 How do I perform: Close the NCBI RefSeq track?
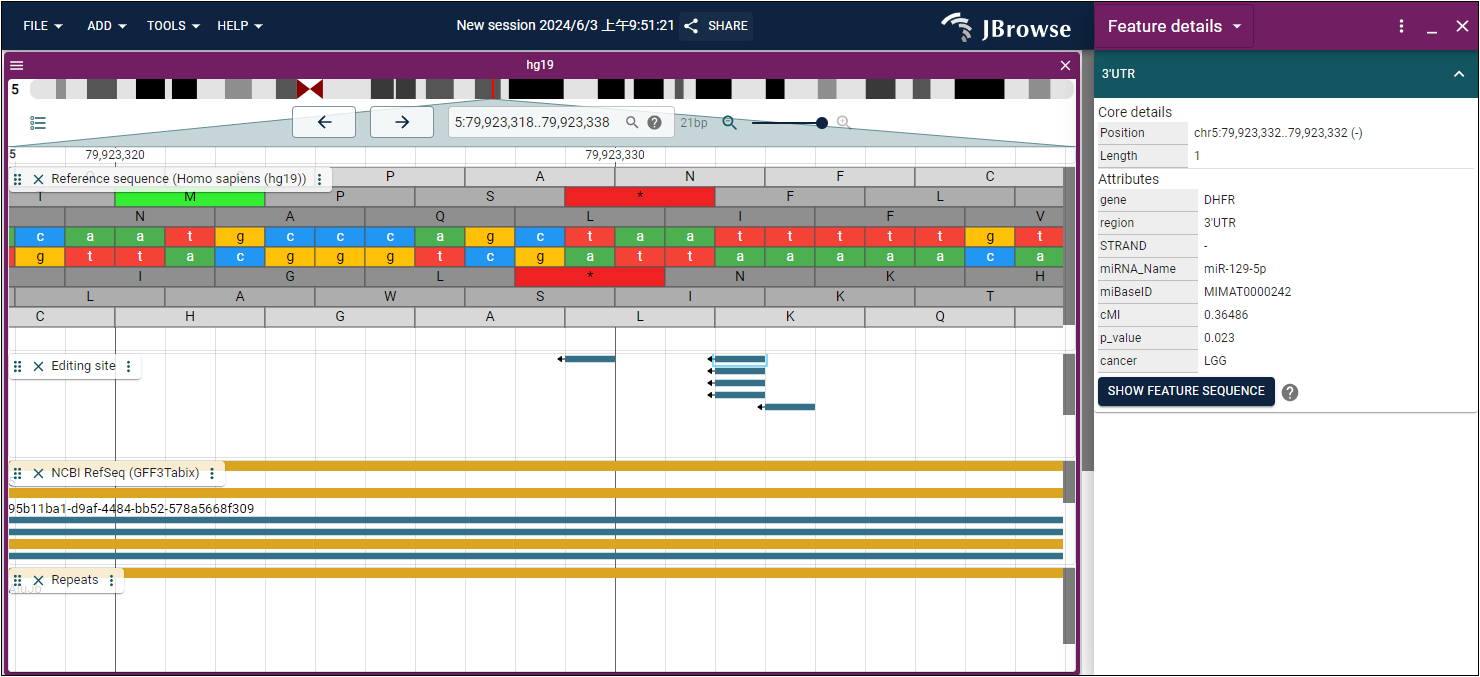(x=38, y=474)
